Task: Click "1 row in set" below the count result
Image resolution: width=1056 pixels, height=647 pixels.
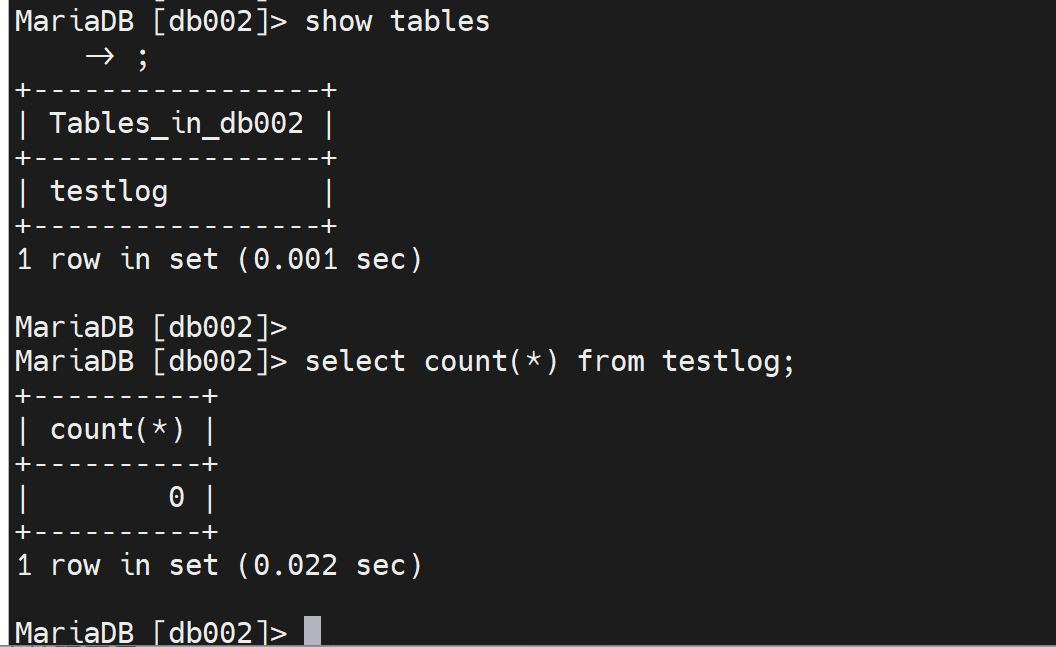Action: point(117,565)
